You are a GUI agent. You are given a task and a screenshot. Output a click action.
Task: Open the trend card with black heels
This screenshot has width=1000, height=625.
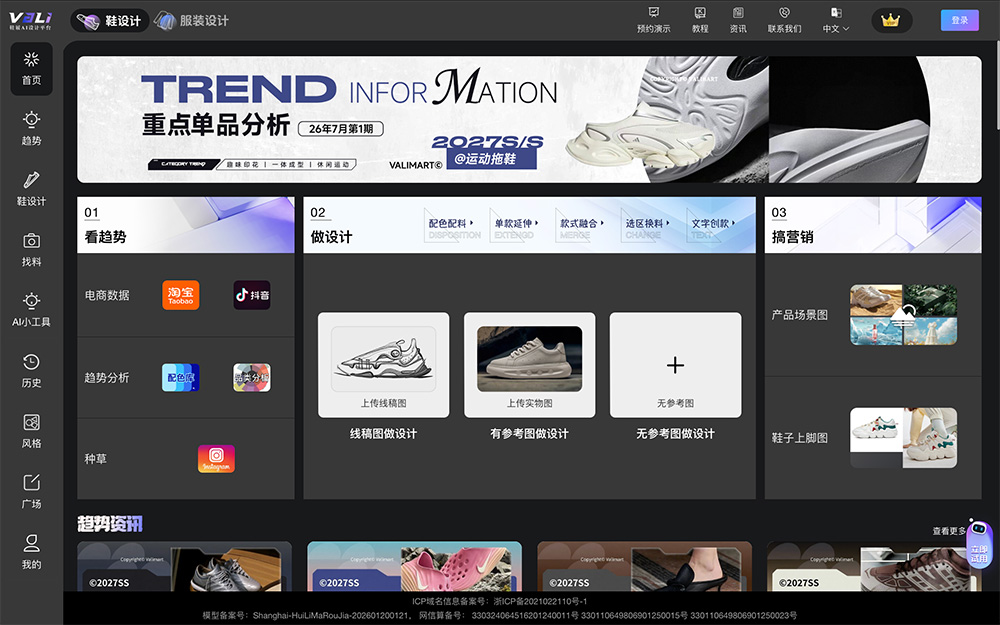click(x=644, y=566)
